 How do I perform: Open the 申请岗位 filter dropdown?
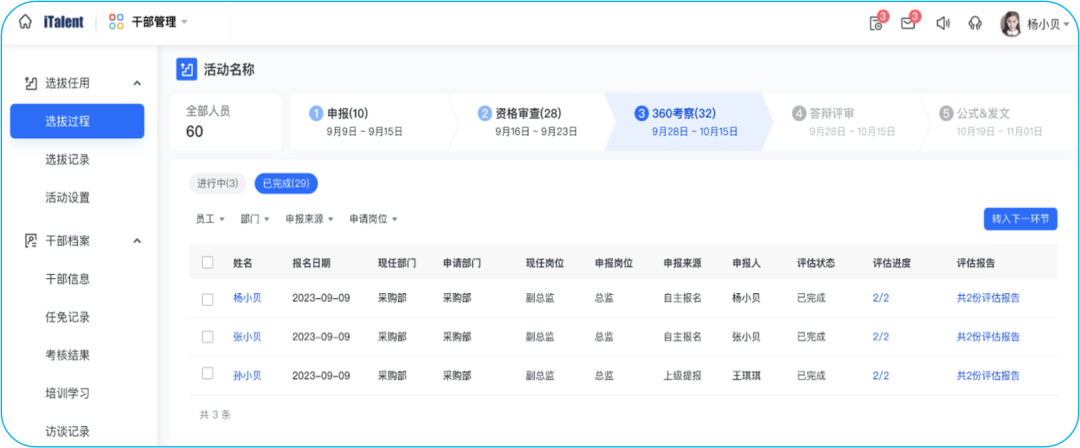373,218
